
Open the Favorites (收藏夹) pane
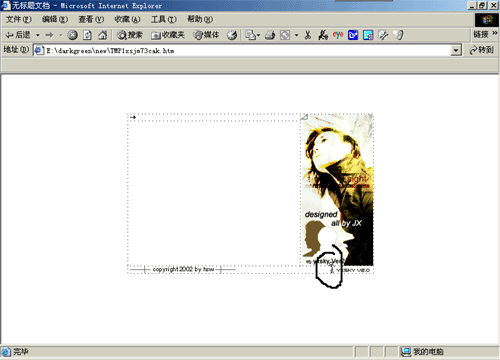coord(168,35)
